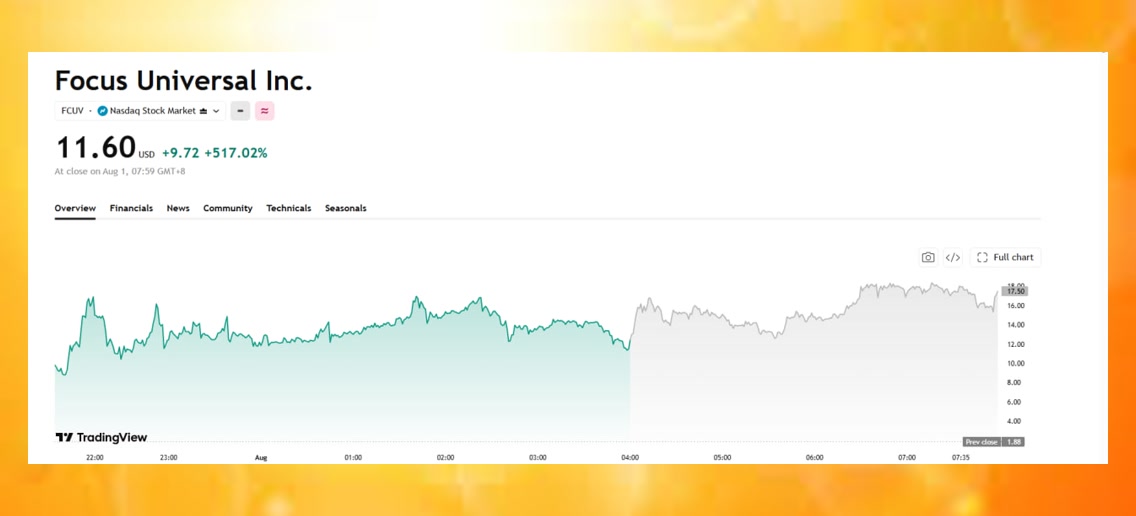Open the embed code icon
The width and height of the screenshot is (1136, 516).
(x=953, y=257)
